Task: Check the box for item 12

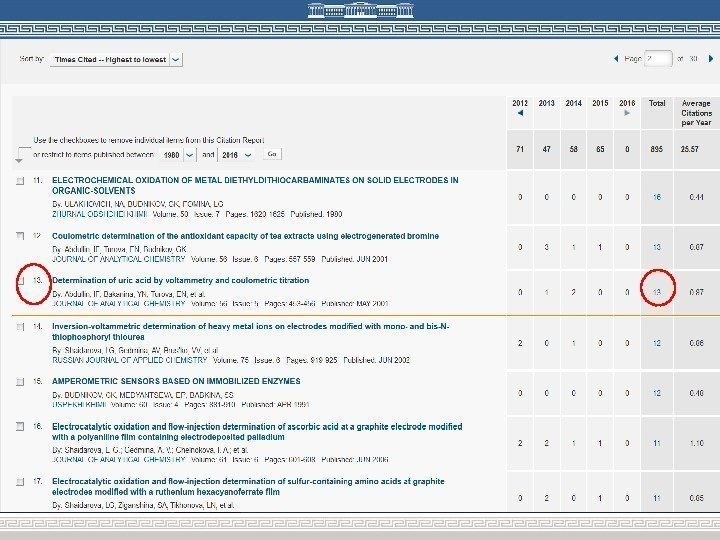Action: [x=20, y=236]
